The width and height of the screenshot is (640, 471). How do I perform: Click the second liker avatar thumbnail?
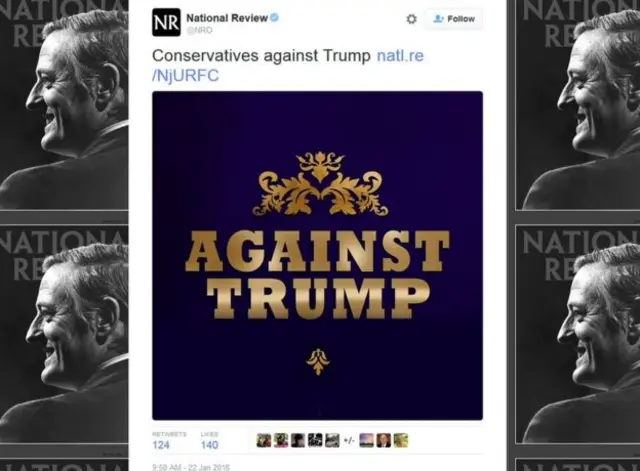pyautogui.click(x=281, y=440)
